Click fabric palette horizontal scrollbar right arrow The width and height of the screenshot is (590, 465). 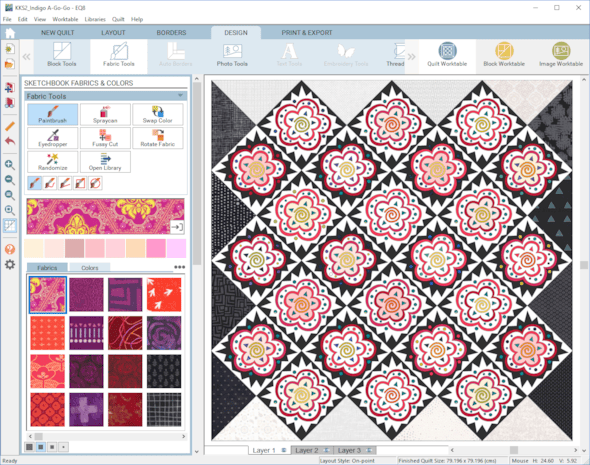click(184, 436)
